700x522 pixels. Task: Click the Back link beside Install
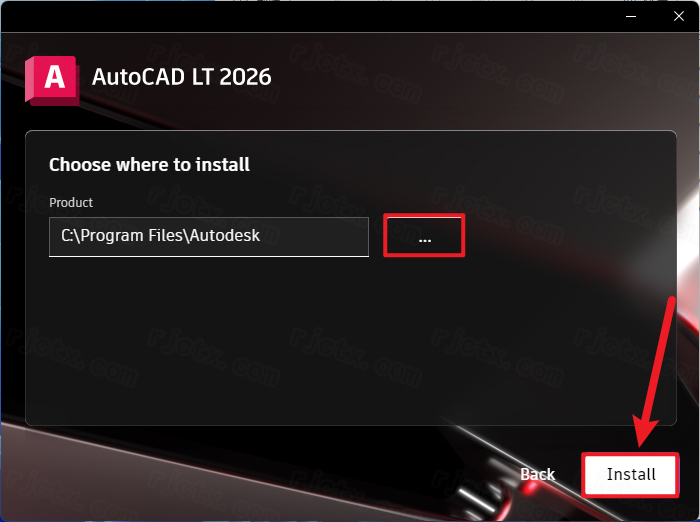pyautogui.click(x=538, y=474)
